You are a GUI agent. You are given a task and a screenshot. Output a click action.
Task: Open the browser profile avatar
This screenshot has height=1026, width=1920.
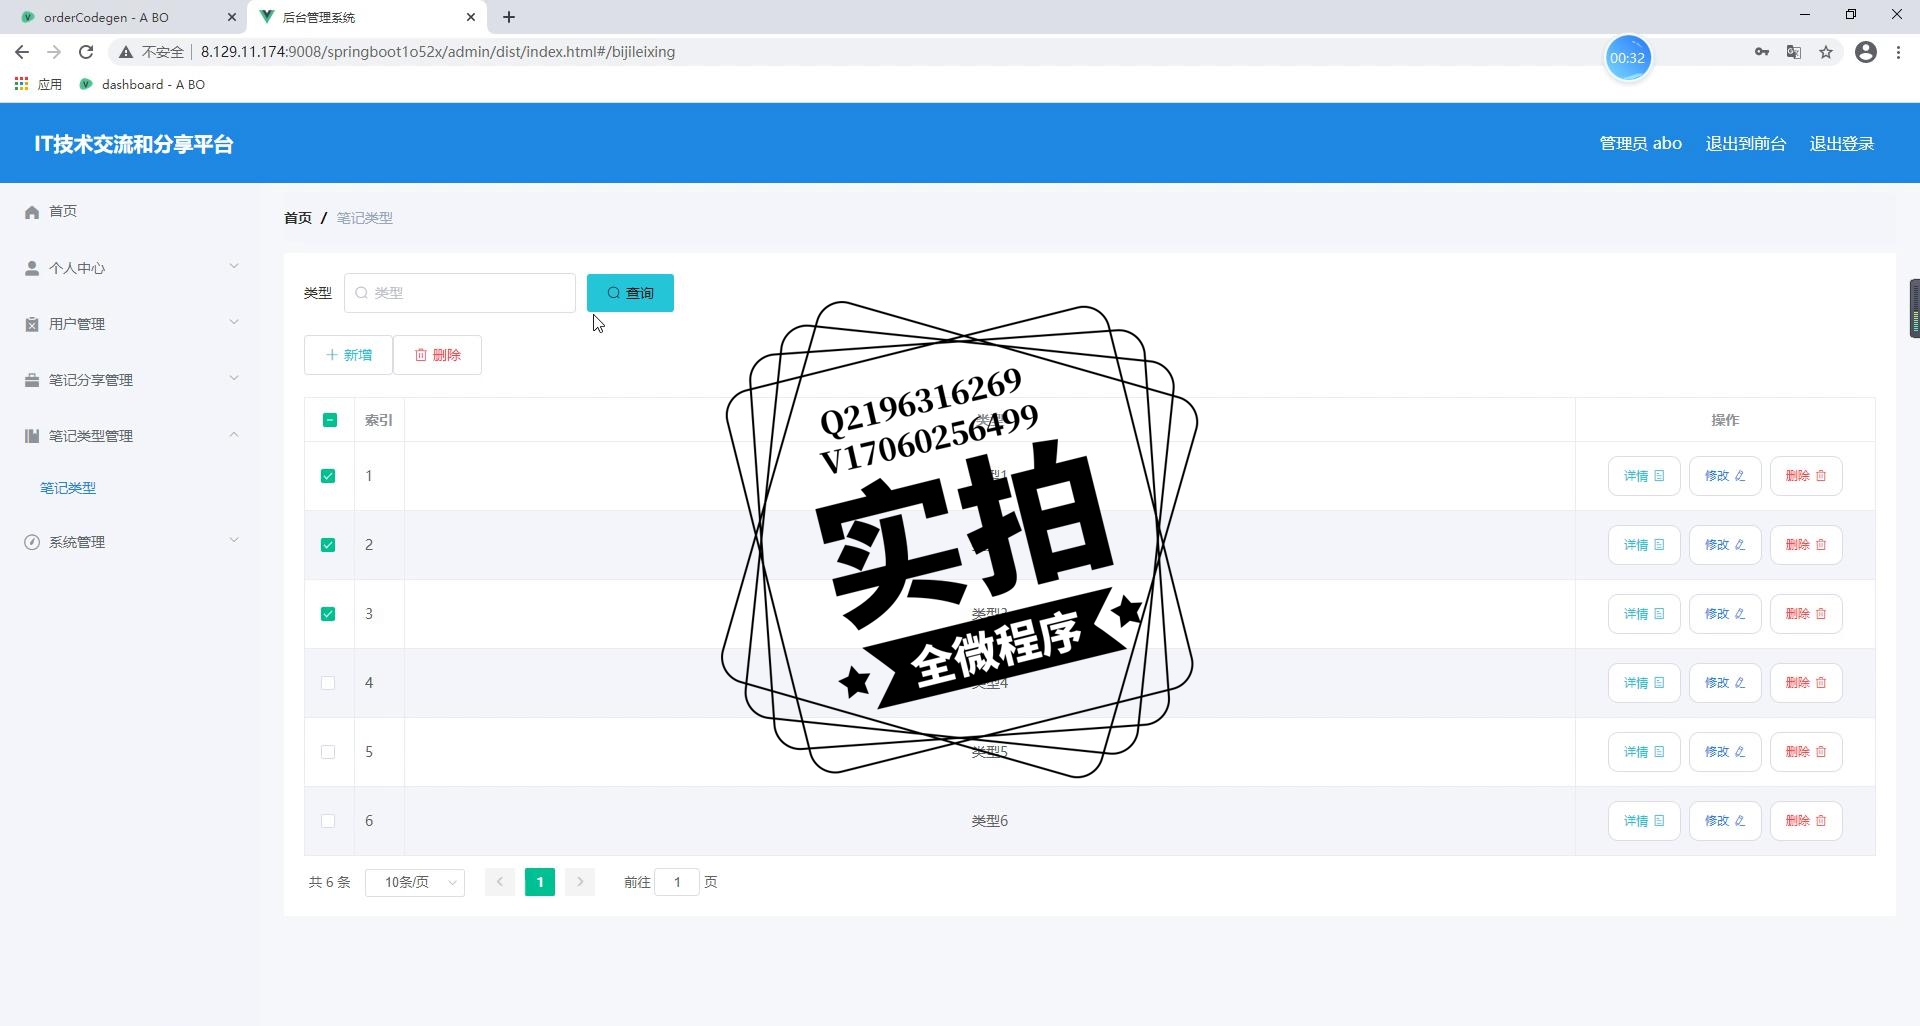[1866, 52]
